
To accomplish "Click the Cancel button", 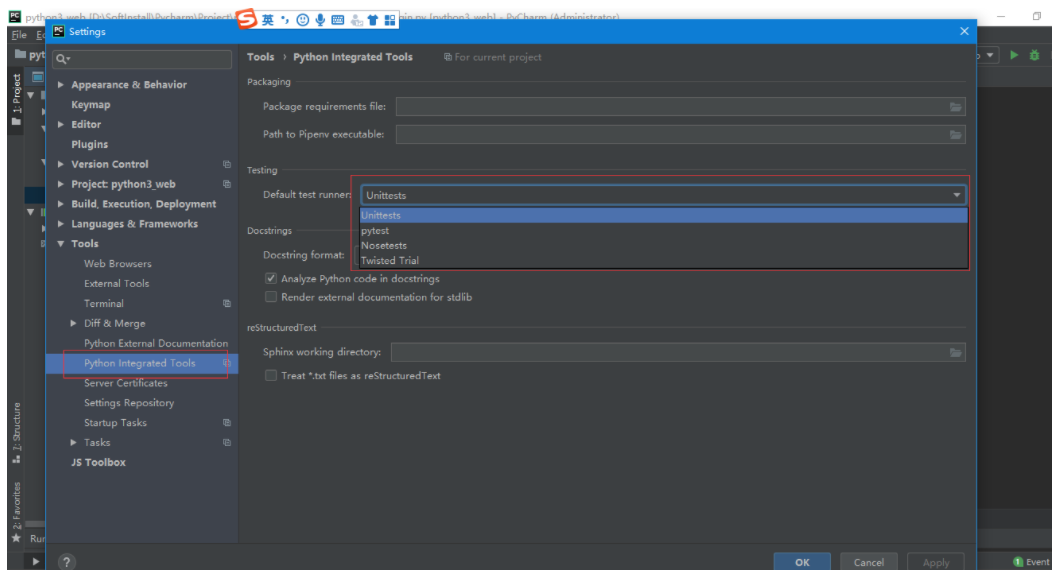I will [x=868, y=562].
